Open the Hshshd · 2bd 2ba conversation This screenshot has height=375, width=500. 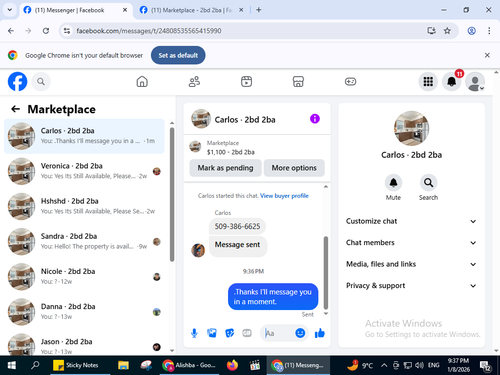pos(84,206)
